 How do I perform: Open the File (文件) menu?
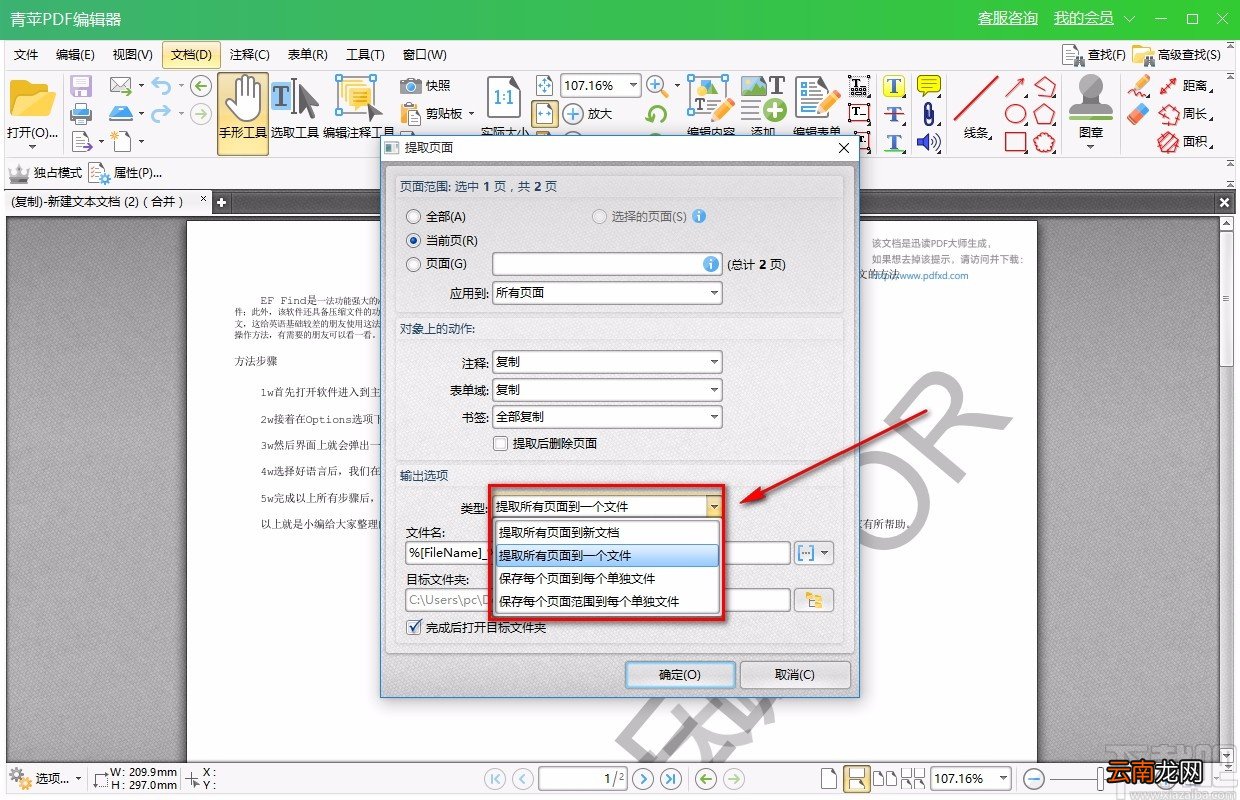click(x=26, y=55)
